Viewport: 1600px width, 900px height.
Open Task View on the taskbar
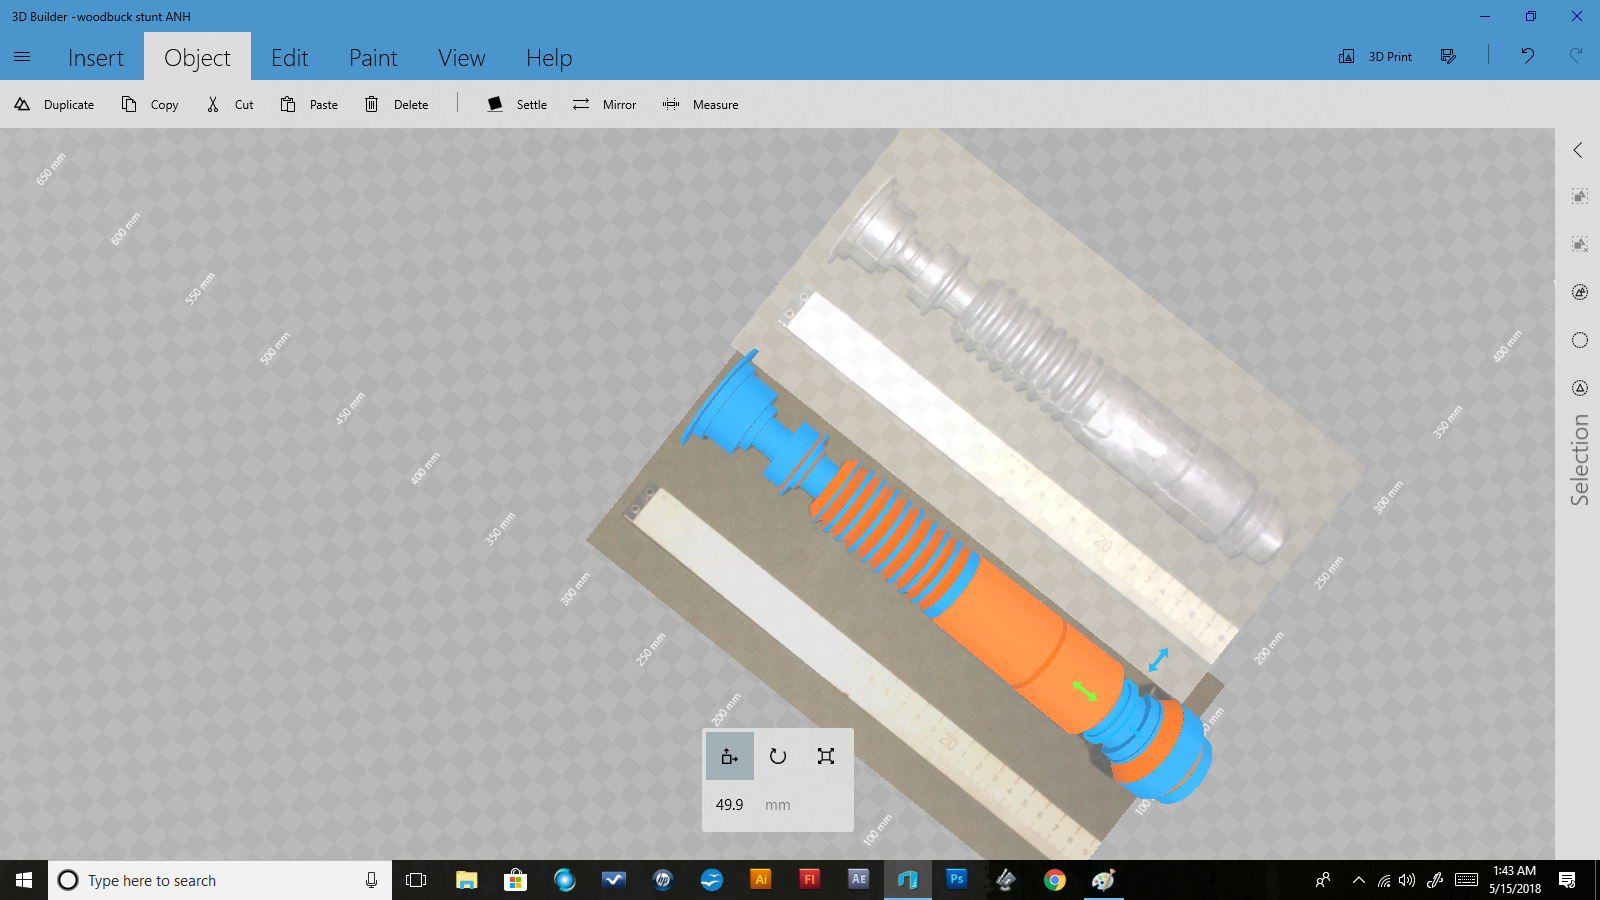(x=416, y=880)
